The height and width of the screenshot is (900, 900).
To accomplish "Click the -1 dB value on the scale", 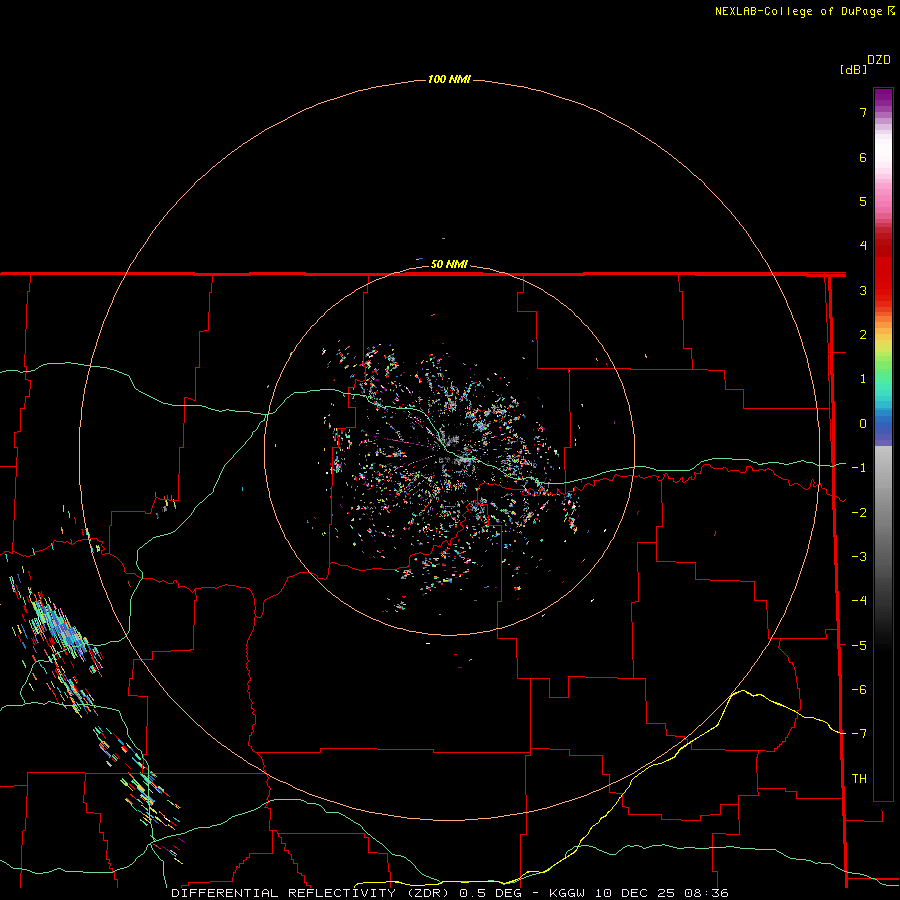I will [x=859, y=468].
